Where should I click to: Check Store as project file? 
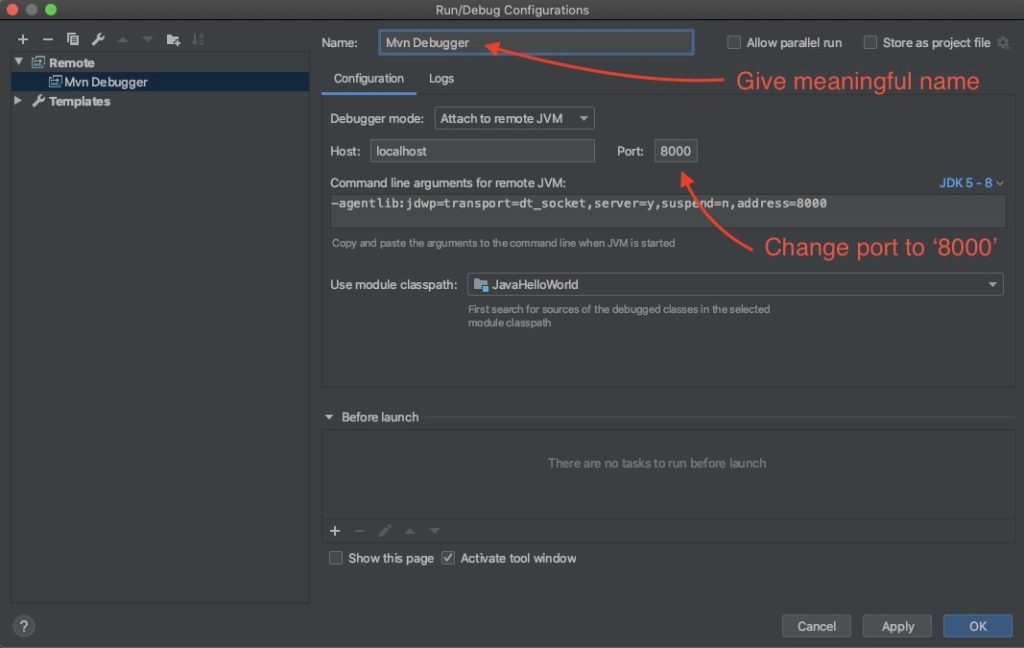(x=870, y=42)
